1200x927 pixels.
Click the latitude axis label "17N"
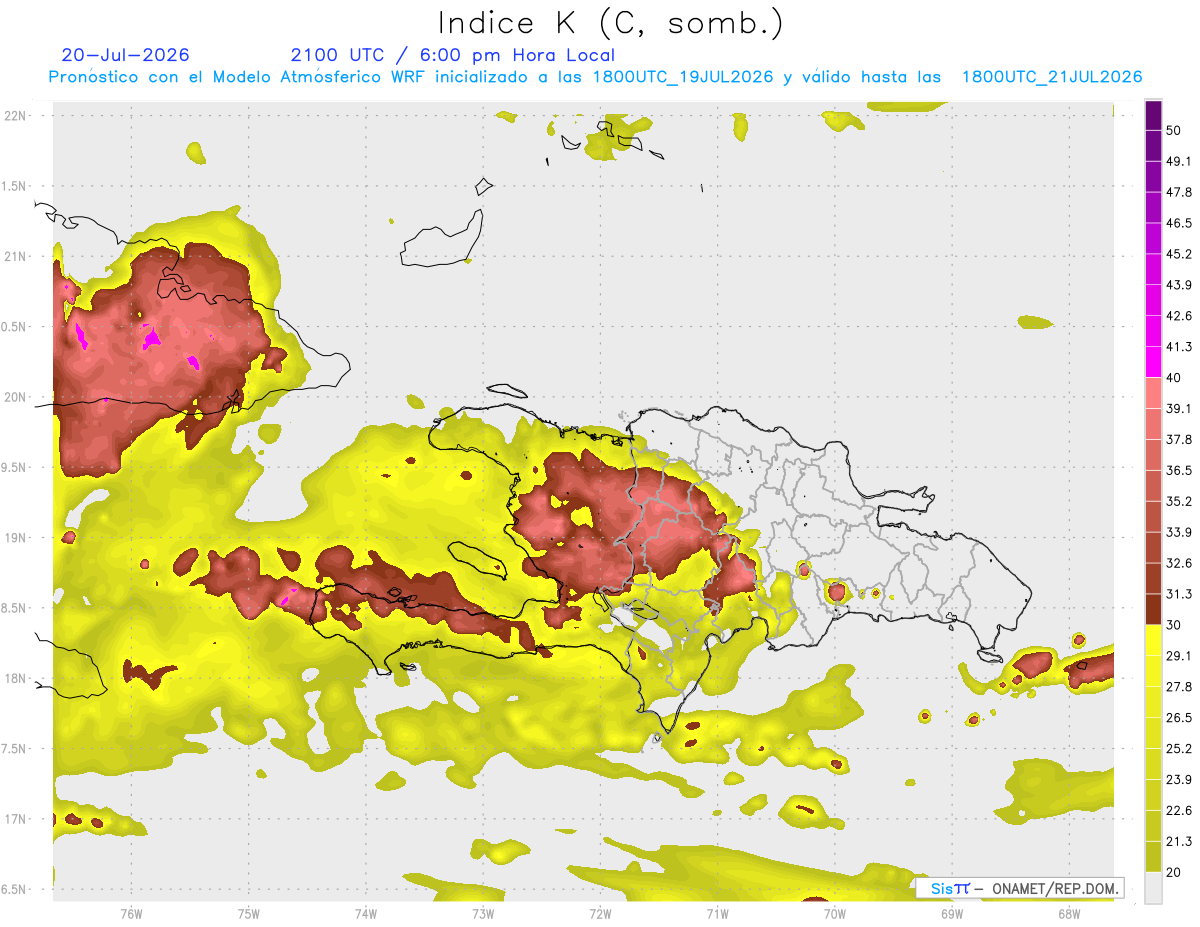pyautogui.click(x=15, y=820)
